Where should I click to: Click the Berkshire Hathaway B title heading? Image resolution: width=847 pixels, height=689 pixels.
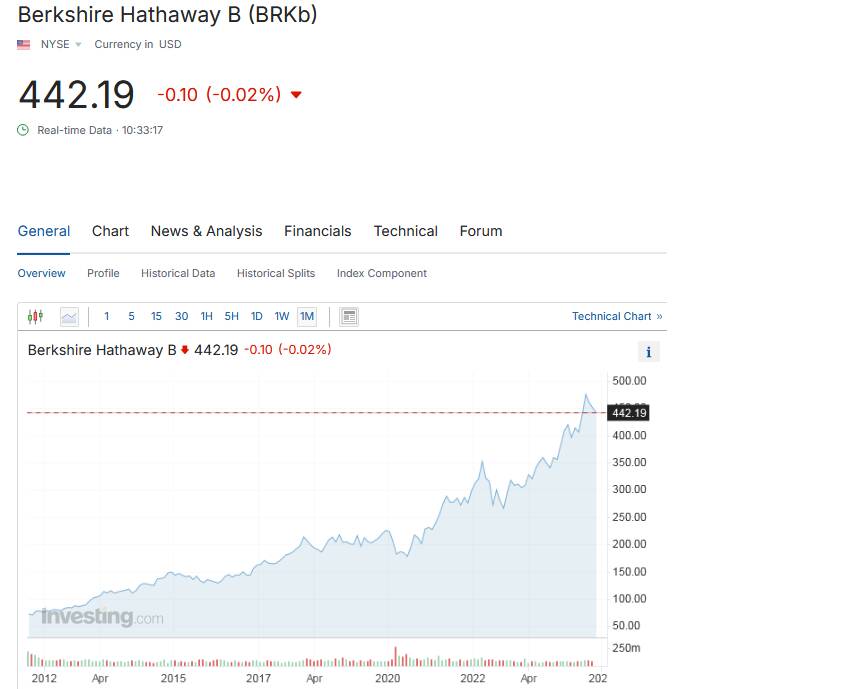tap(168, 15)
